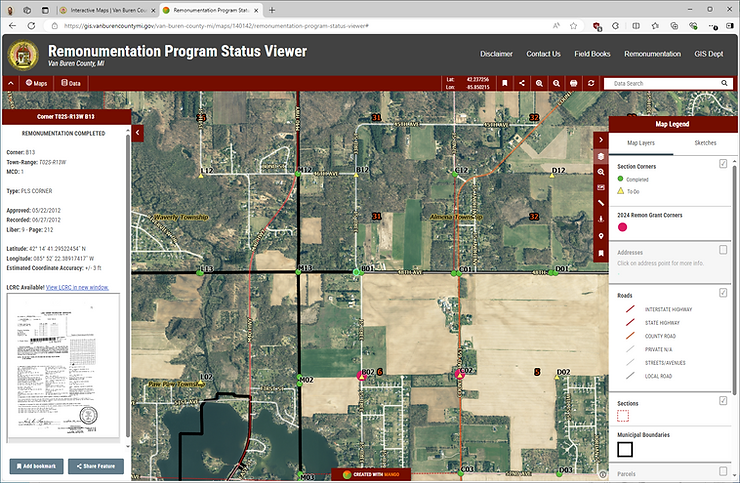Collapse the top toolbar with up chevron
Screen dimensions: 740x483
10,83
